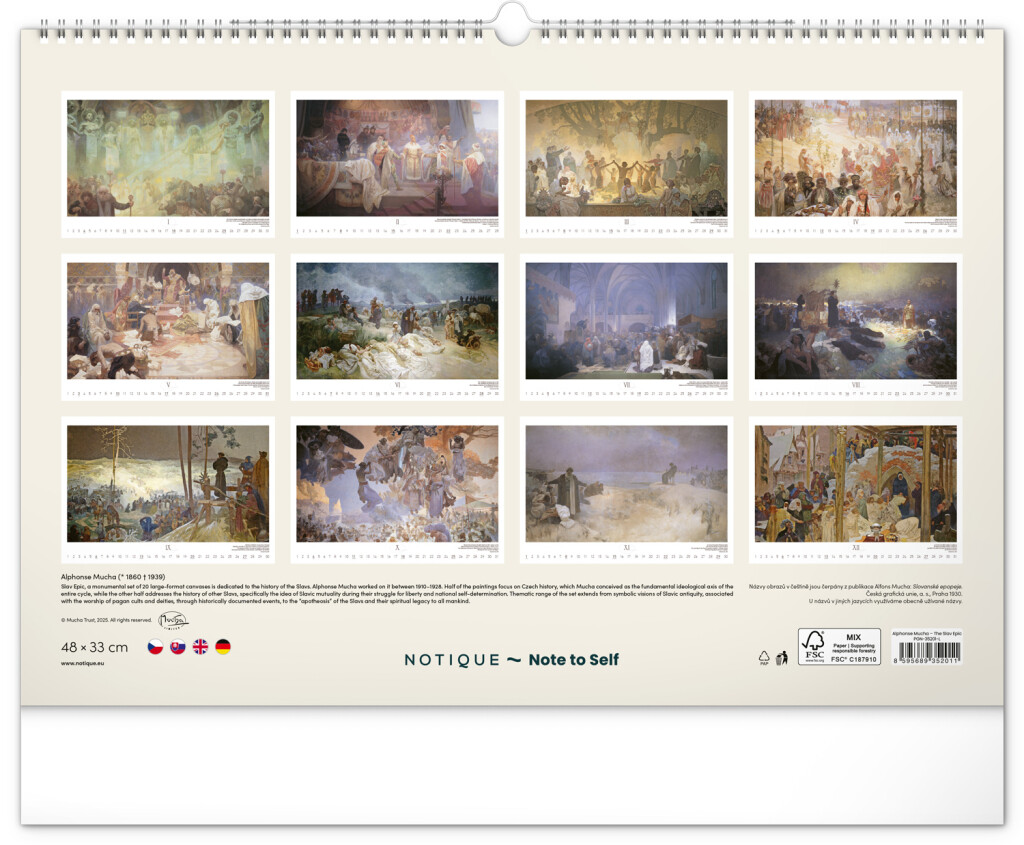This screenshot has height=845, width=1024.
Task: Click the Slovakia flag icon
Action: tap(178, 647)
